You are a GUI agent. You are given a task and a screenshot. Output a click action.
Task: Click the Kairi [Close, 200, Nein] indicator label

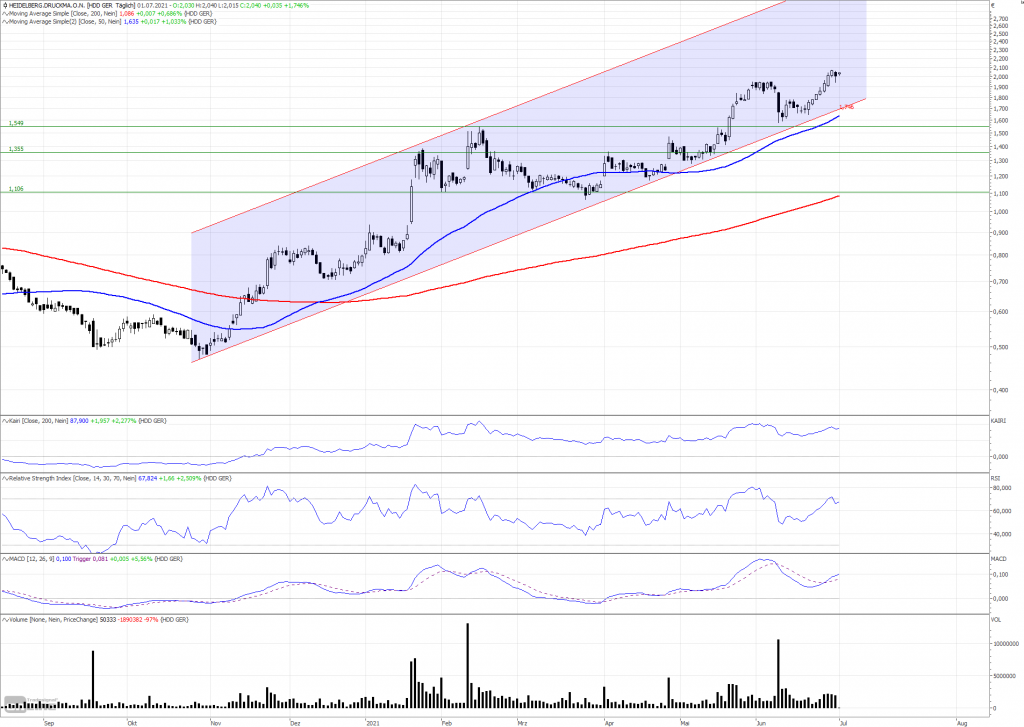coord(39,421)
